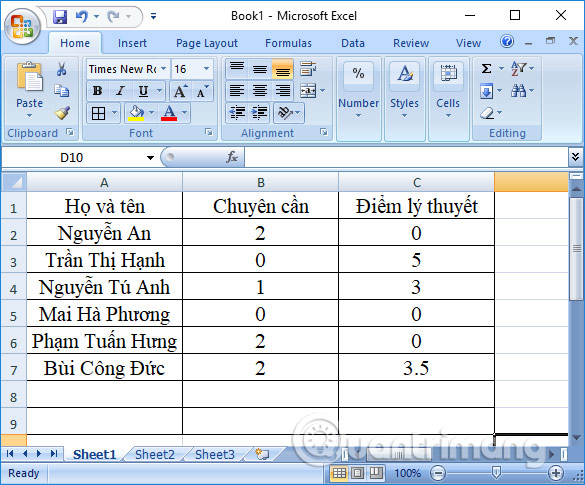Viewport: 585px width, 485px height.
Task: Switch to the Insert ribbon tab
Action: (132, 43)
